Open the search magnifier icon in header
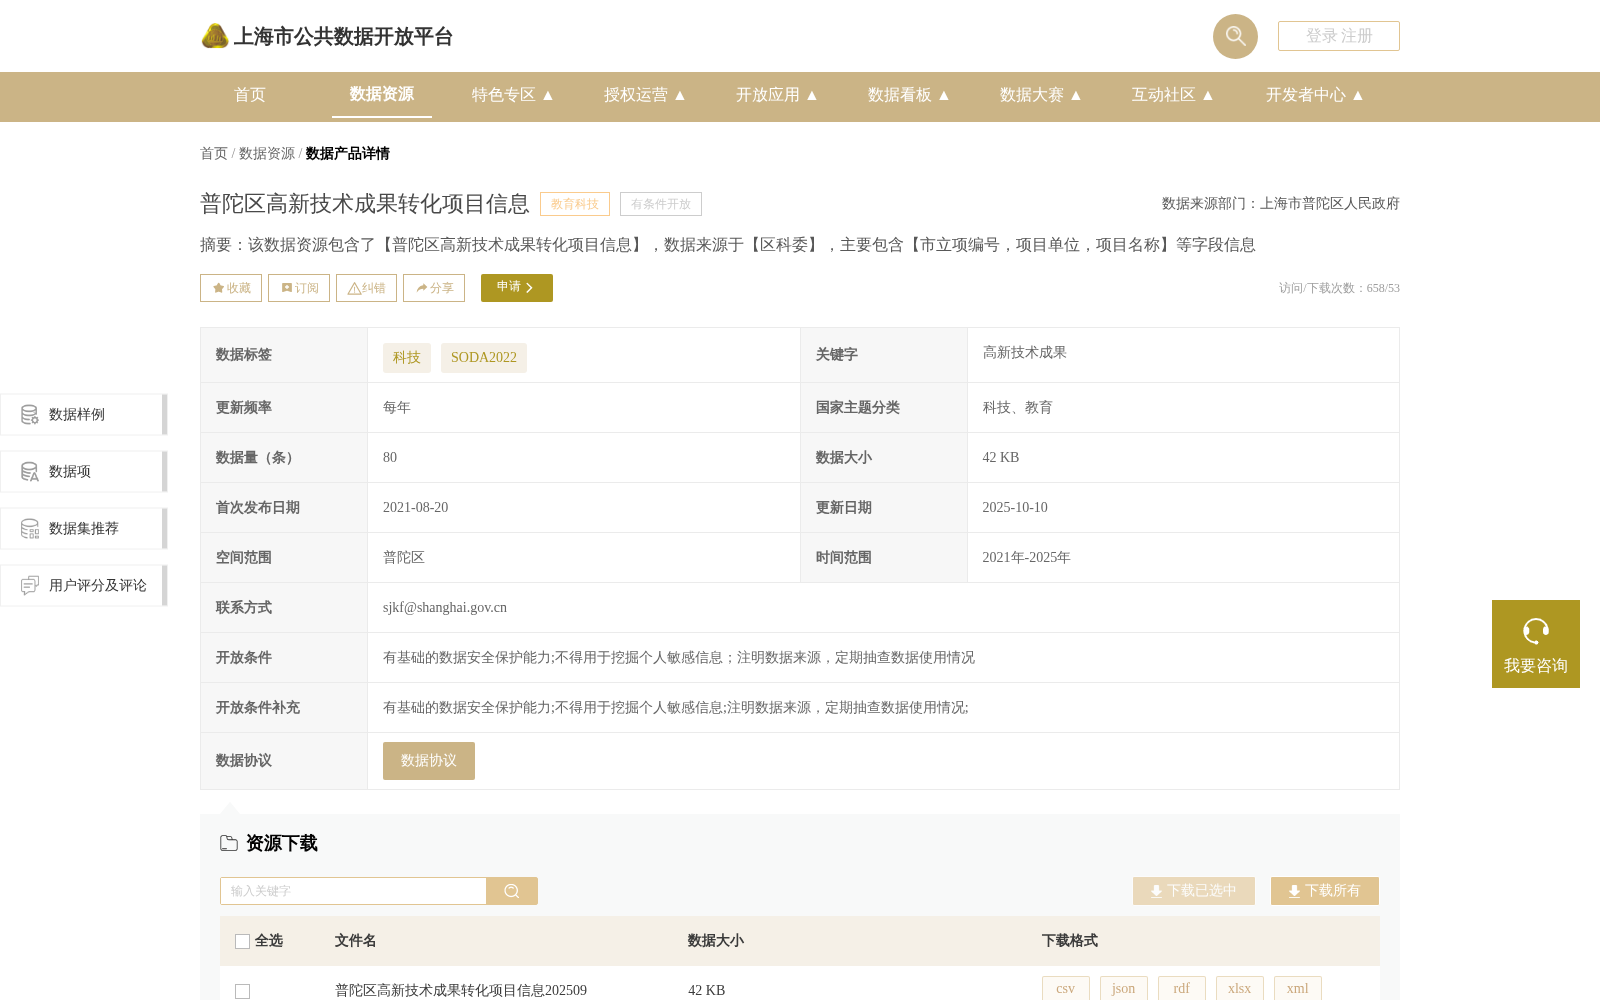Image resolution: width=1600 pixels, height=1000 pixels. coord(1235,36)
